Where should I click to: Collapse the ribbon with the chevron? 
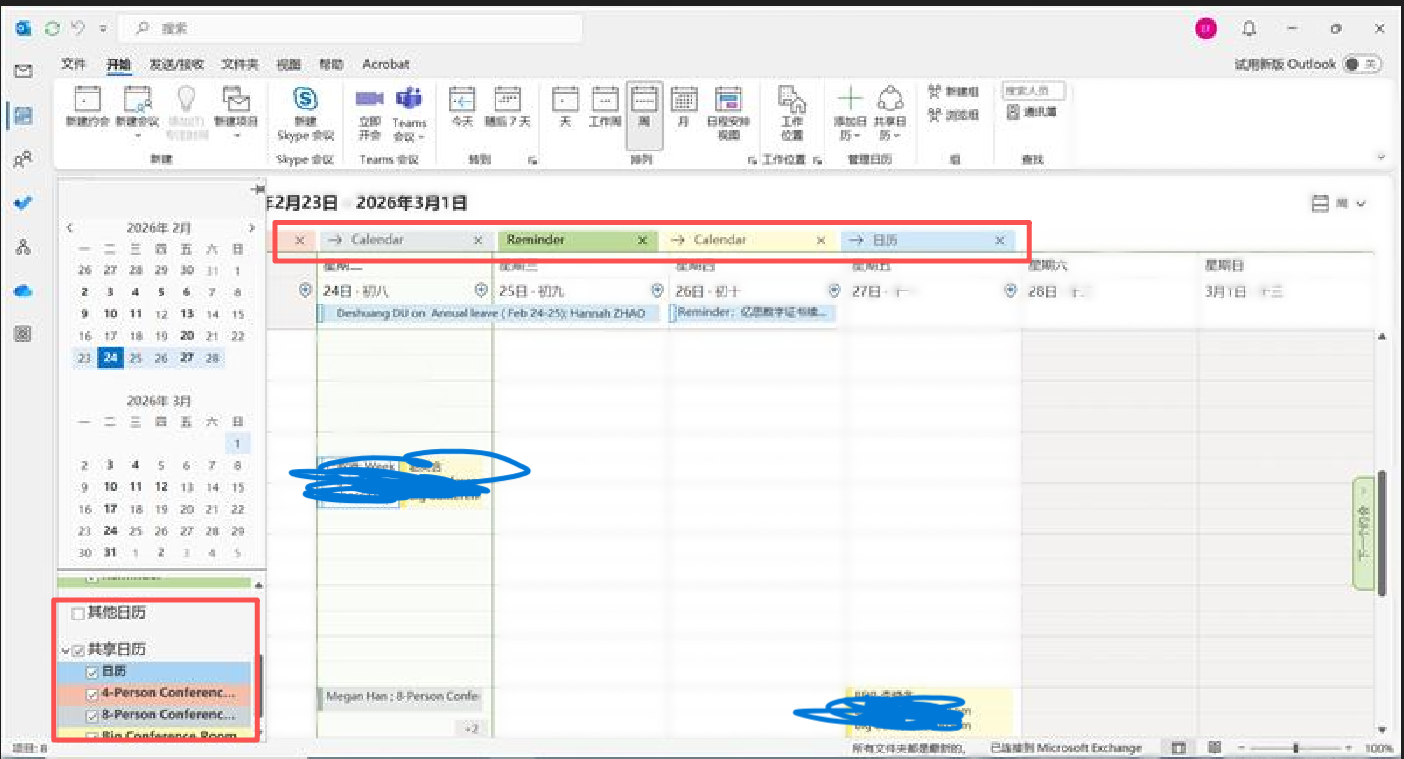point(1381,157)
